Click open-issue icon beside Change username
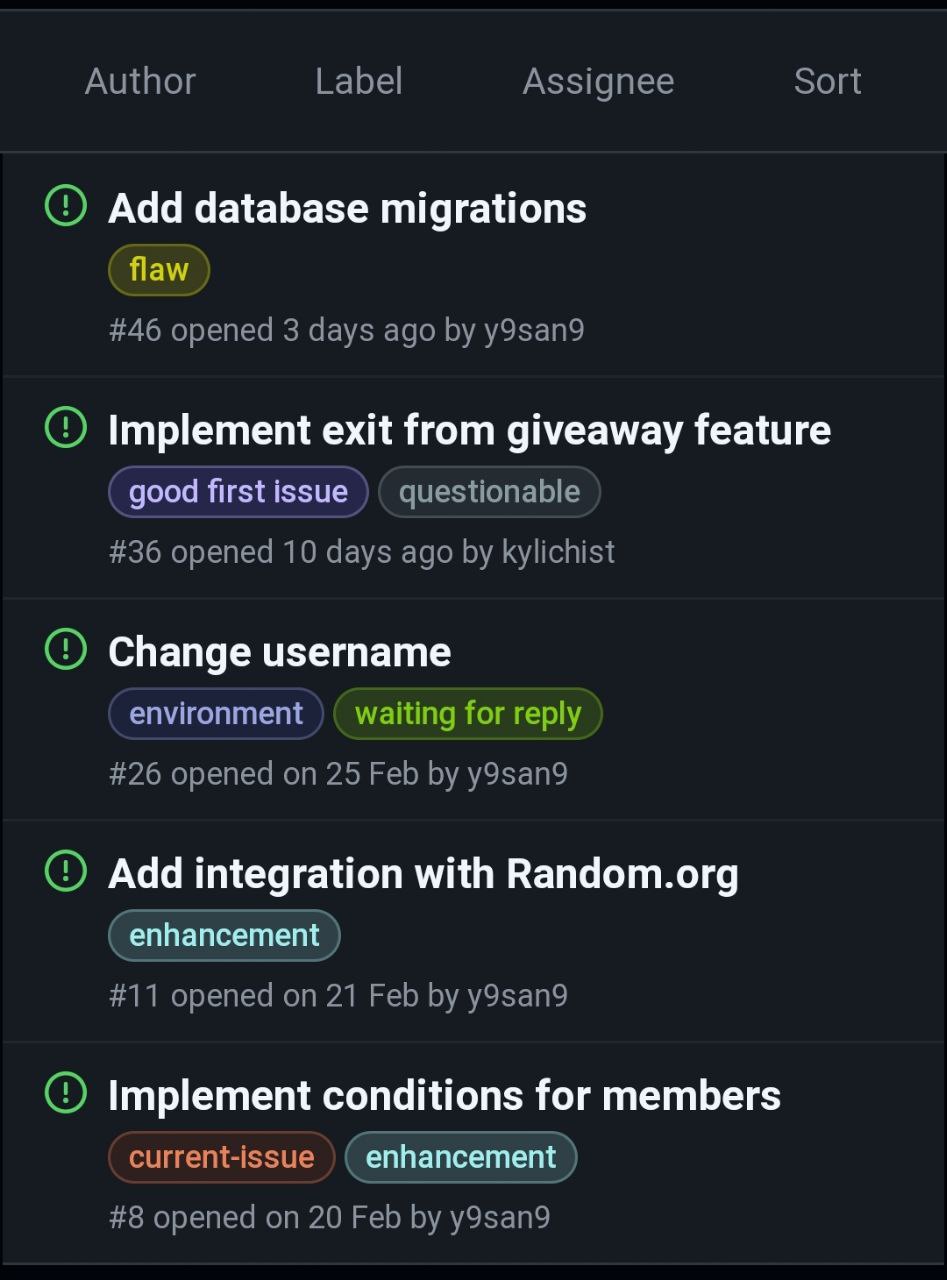The height and width of the screenshot is (1280, 947). [x=66, y=650]
